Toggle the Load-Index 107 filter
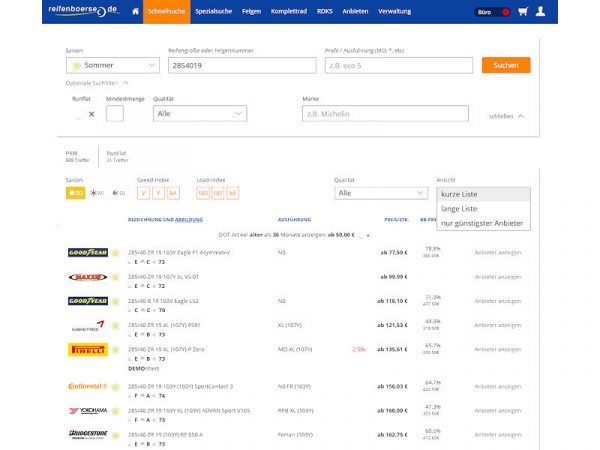Image resolution: width=600 pixels, height=450 pixels. tap(218, 193)
